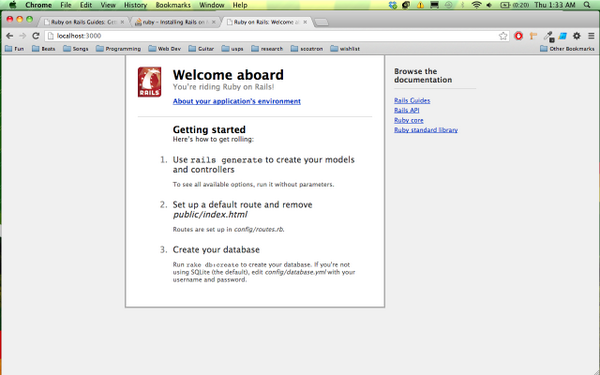Screen dimensions: 600x375
Task: Open the Ruby core link
Action: coord(409,120)
